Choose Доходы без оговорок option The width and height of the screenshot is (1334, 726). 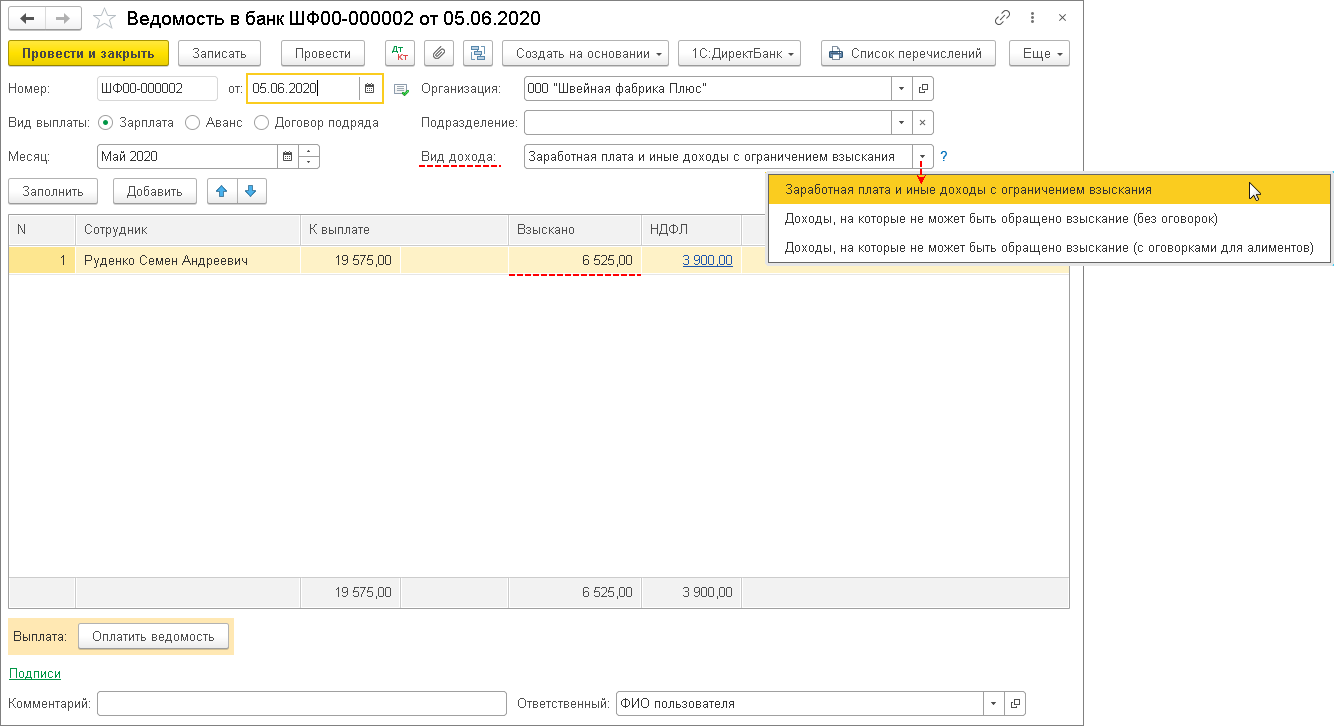tap(1049, 218)
